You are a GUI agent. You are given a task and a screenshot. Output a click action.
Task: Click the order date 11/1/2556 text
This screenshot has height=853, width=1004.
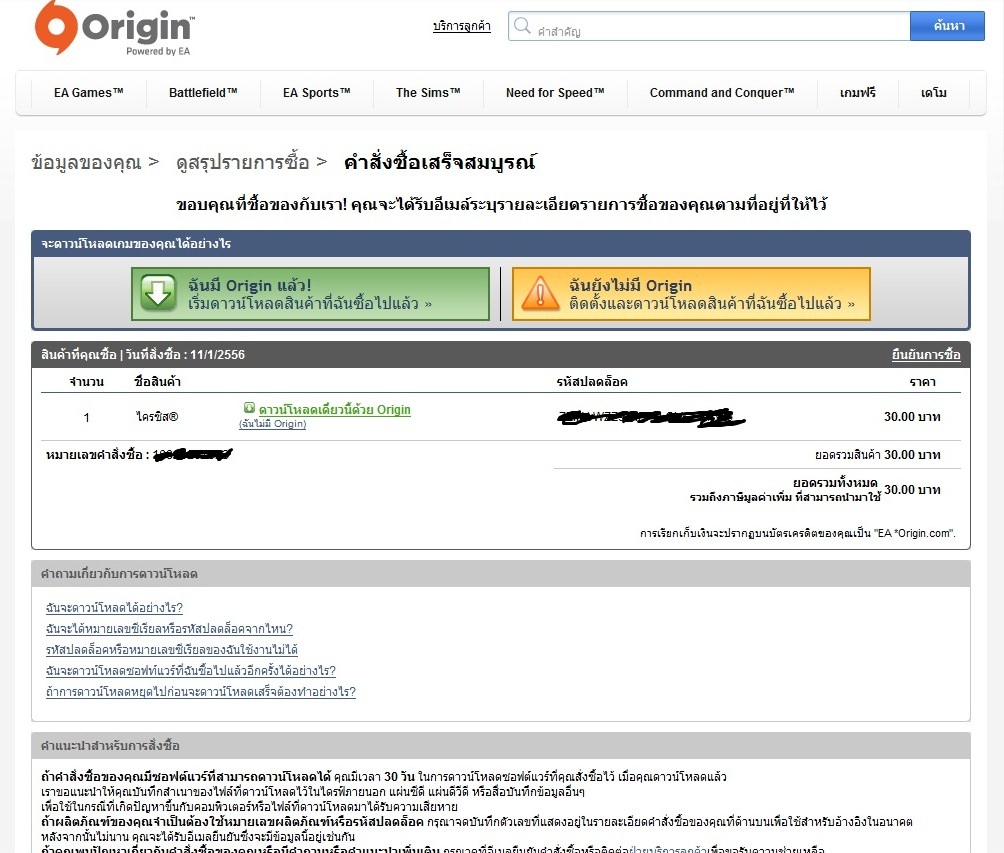tap(217, 355)
